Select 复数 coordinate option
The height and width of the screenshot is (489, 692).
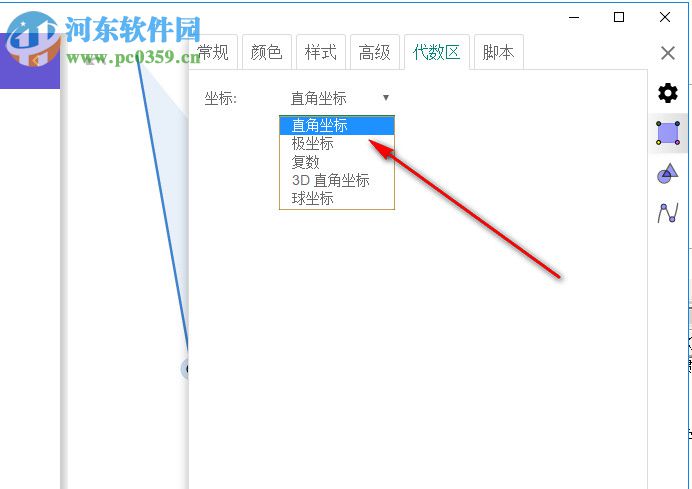(337, 162)
